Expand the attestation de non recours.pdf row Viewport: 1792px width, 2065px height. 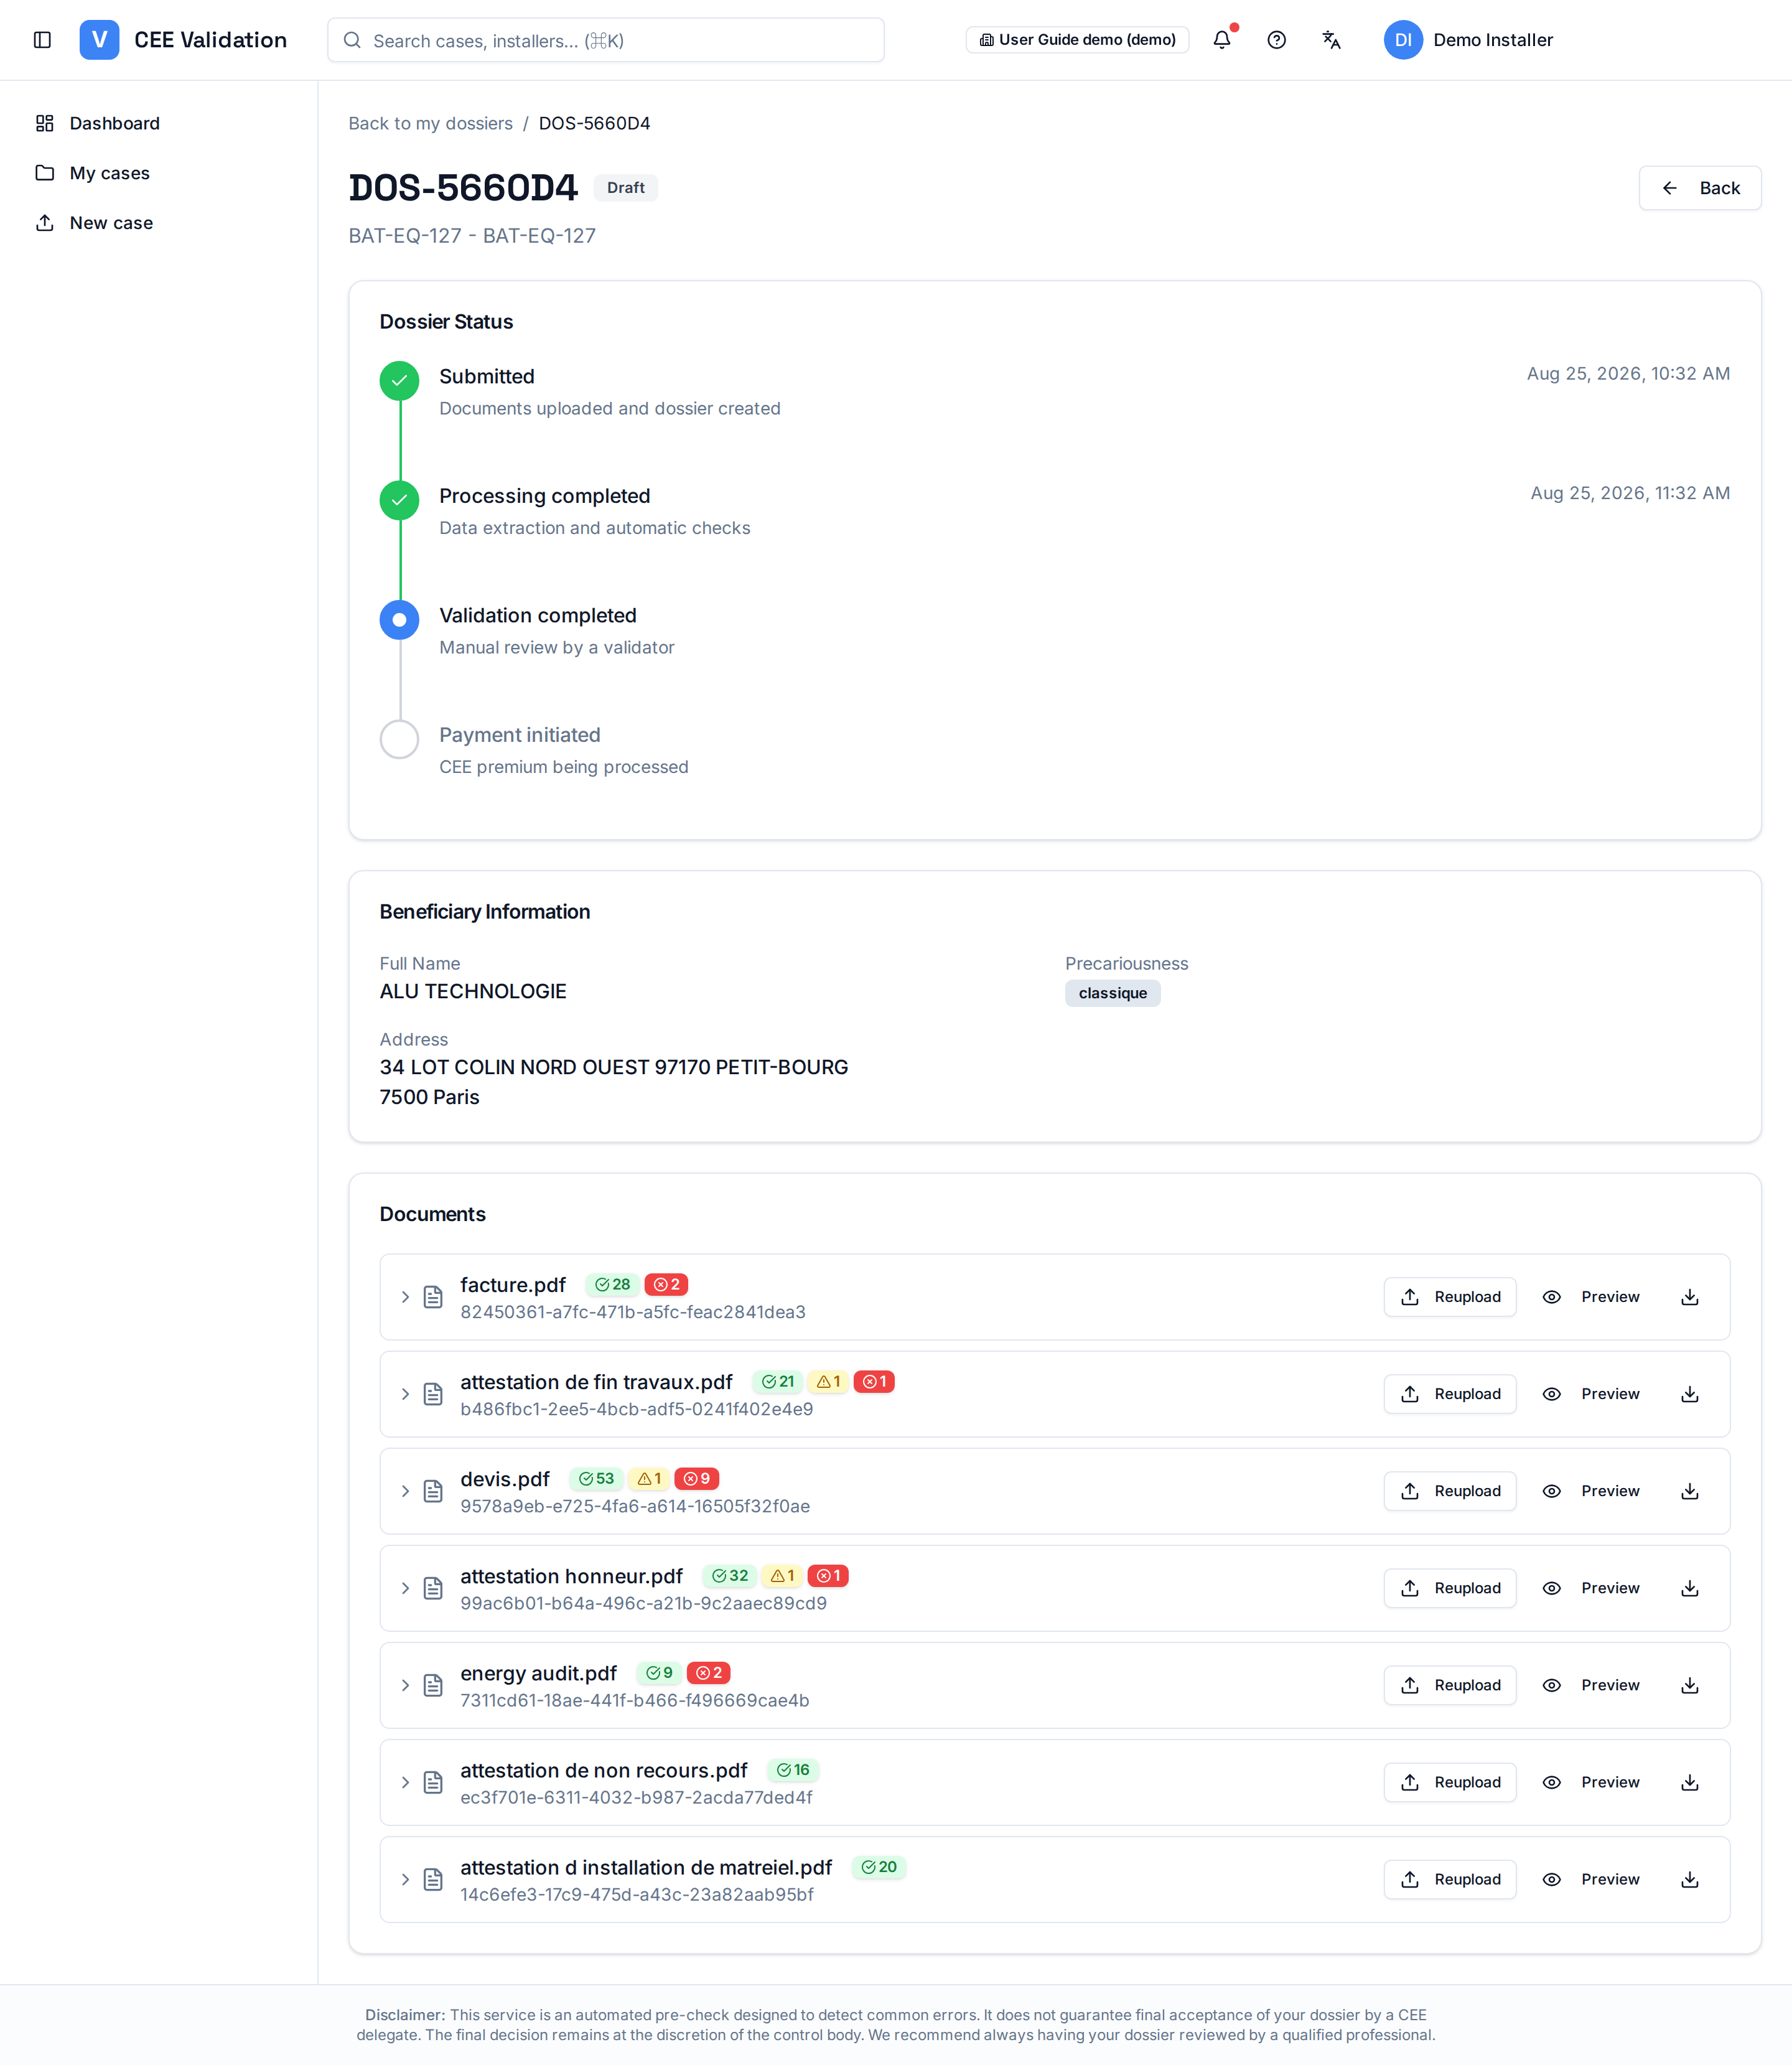point(405,1782)
